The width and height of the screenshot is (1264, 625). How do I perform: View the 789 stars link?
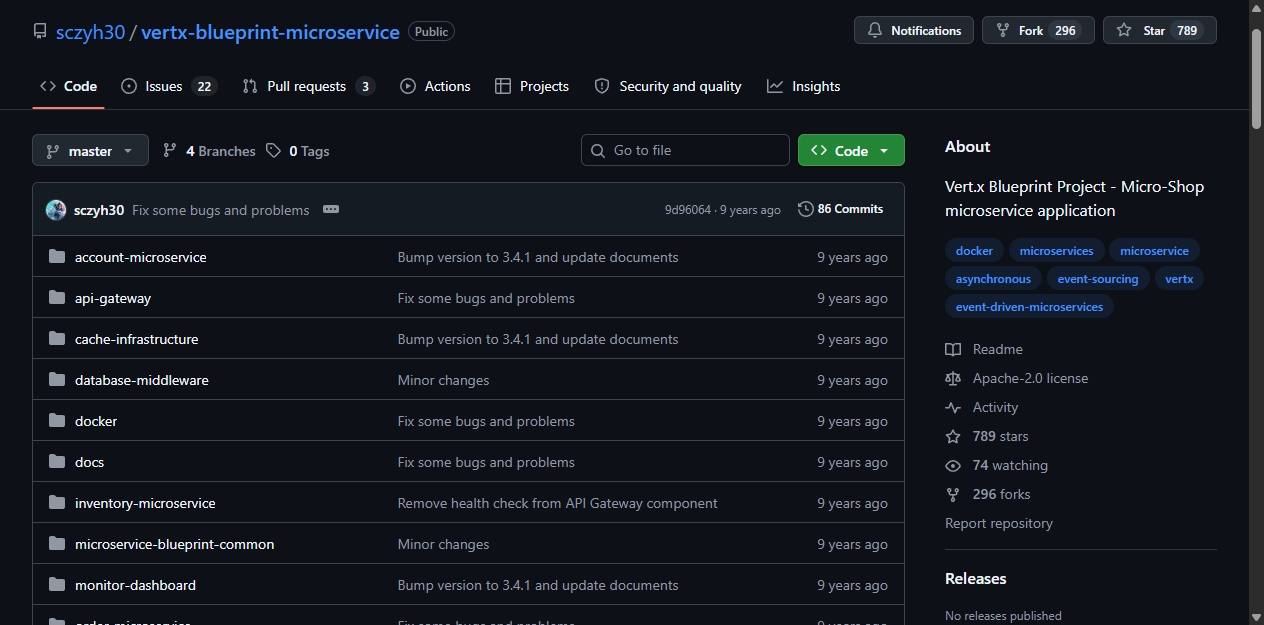point(987,436)
